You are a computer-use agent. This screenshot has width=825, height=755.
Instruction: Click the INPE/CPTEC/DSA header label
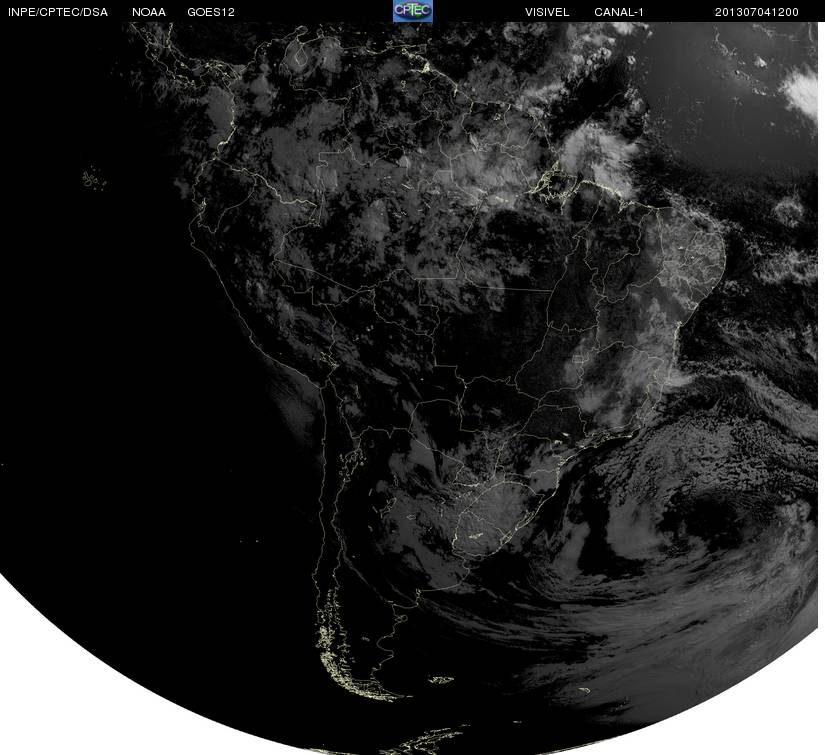pos(58,12)
